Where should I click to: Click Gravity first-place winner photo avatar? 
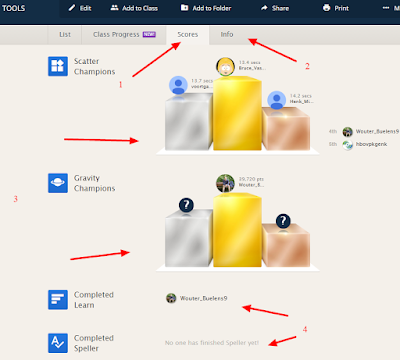tap(225, 183)
